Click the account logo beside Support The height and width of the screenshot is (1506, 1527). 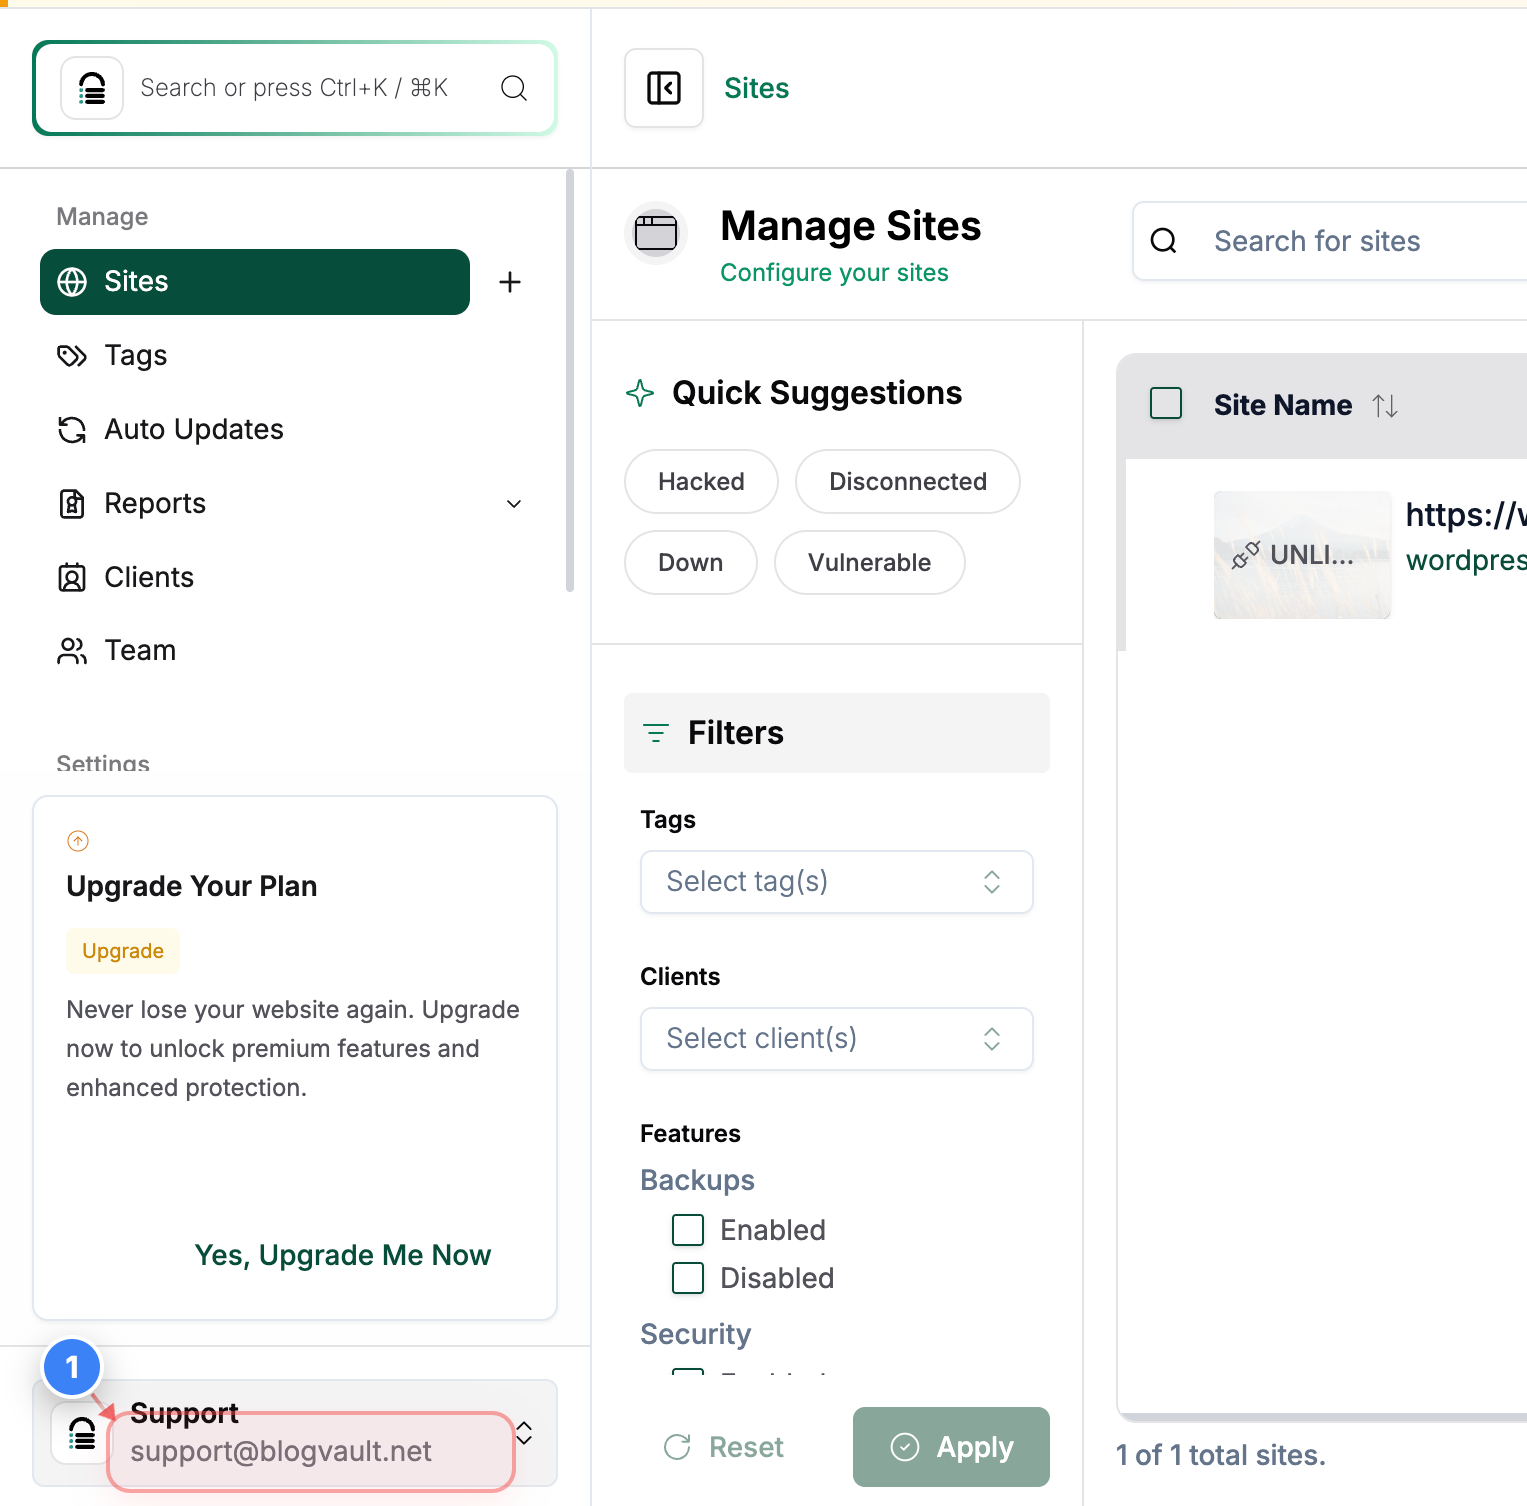tap(82, 1433)
